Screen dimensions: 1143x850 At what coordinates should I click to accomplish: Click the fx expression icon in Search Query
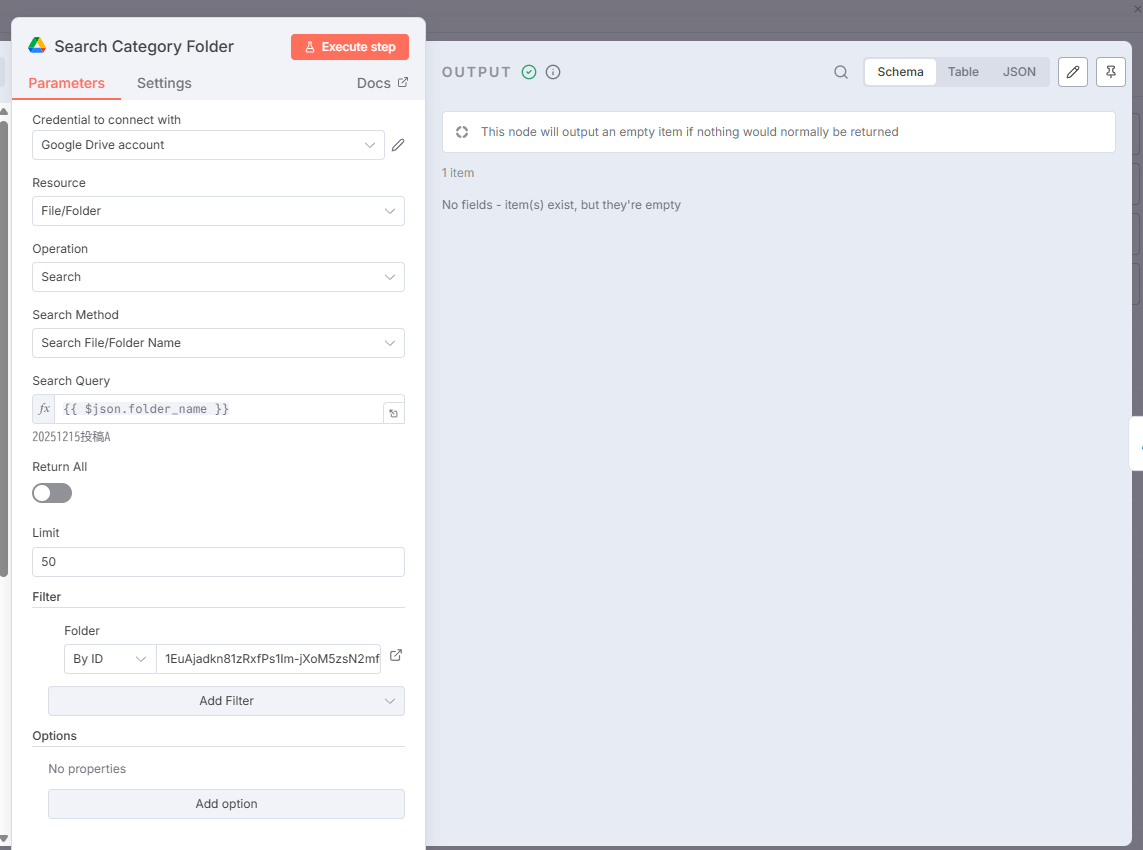pyautogui.click(x=44, y=409)
